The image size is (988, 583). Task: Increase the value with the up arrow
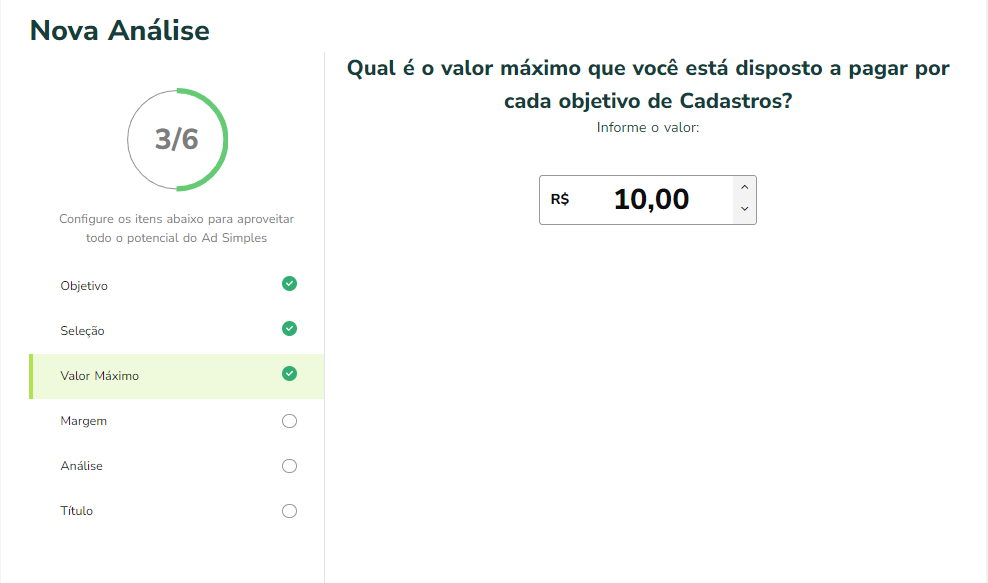pos(744,187)
